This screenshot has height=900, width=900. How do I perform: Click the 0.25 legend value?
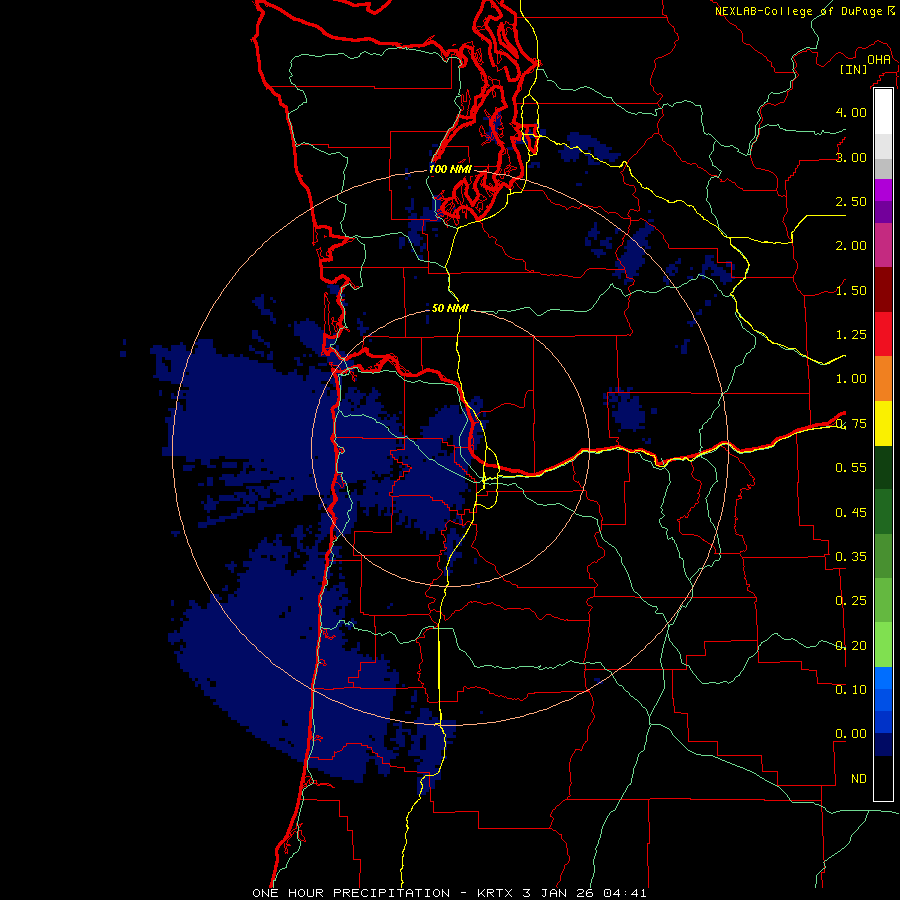pyautogui.click(x=851, y=601)
